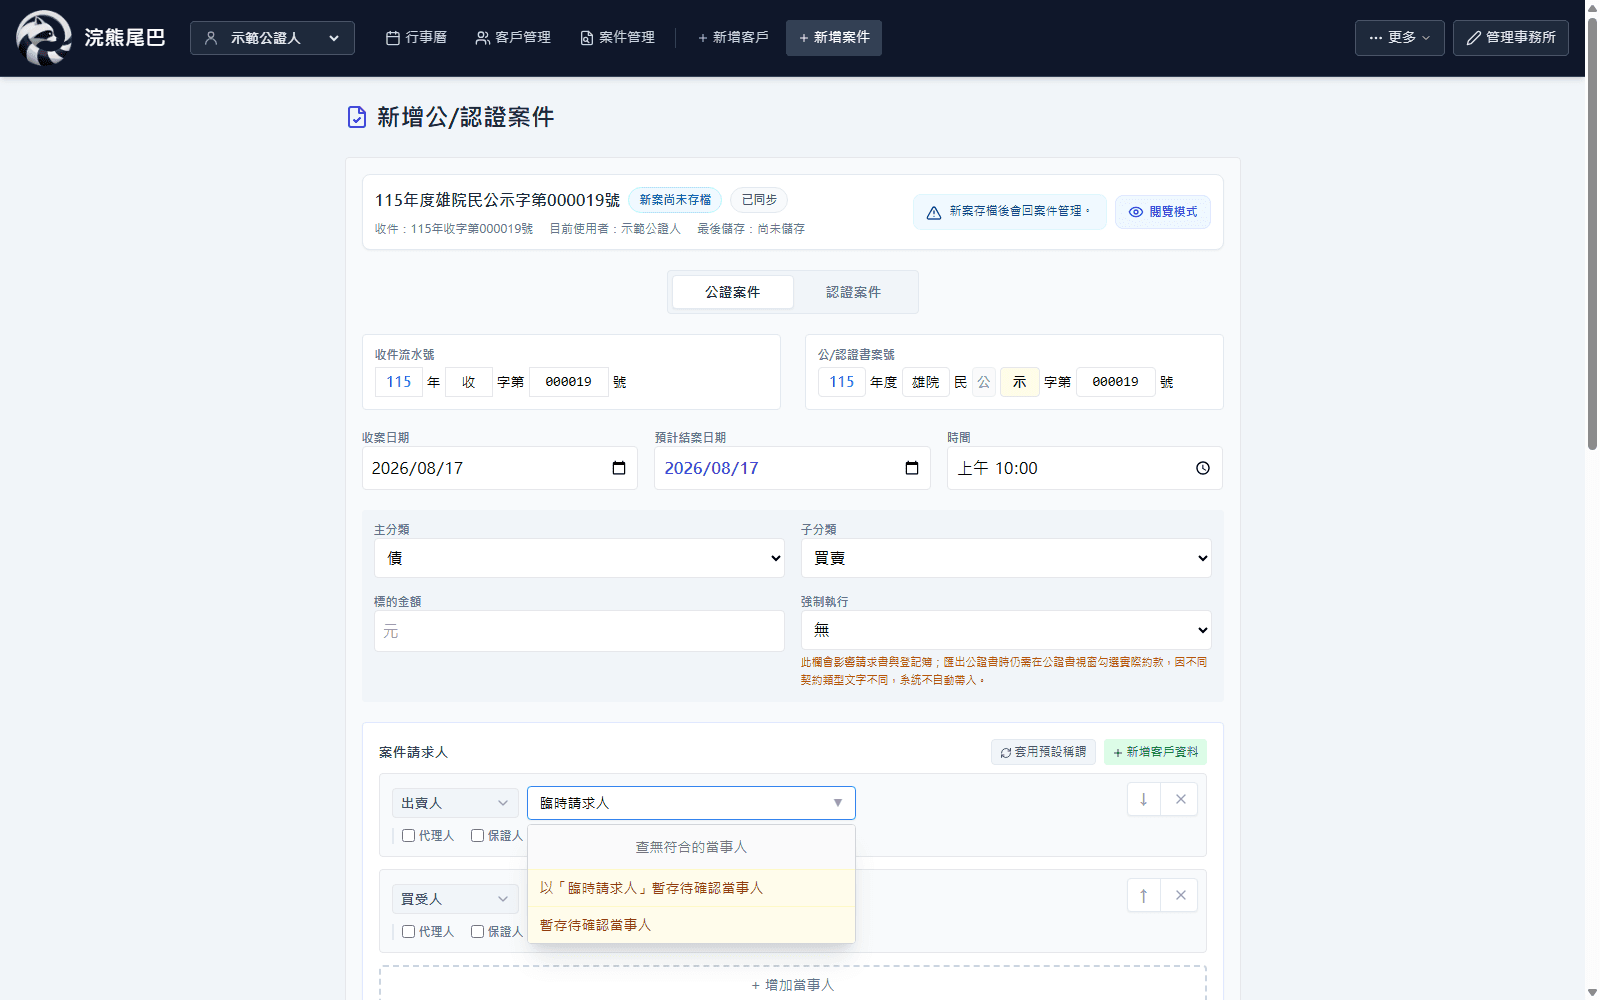Click the raccoon logo icon
The image size is (1600, 1000).
[43, 38]
